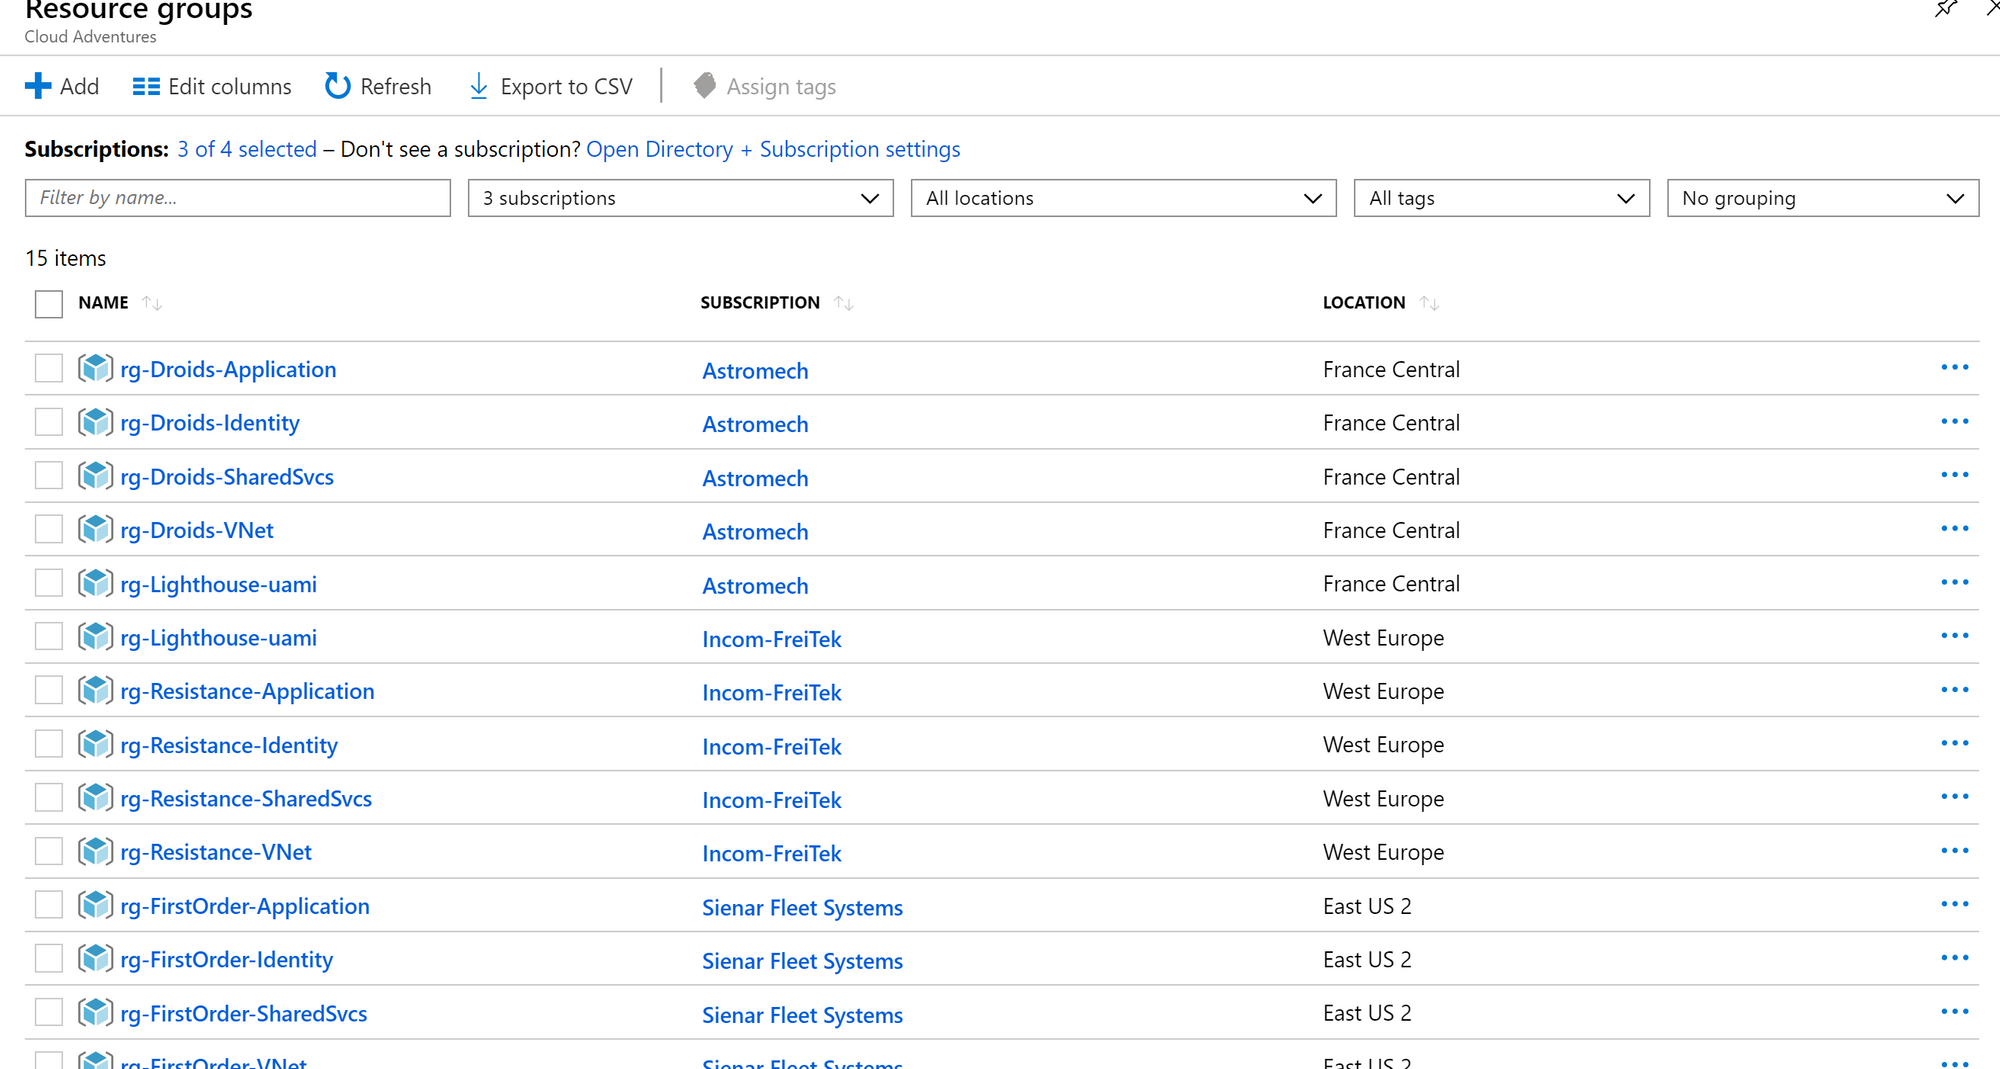This screenshot has width=2000, height=1069.
Task: Open more options for rg-FirstOrder-Identity
Action: point(1954,958)
